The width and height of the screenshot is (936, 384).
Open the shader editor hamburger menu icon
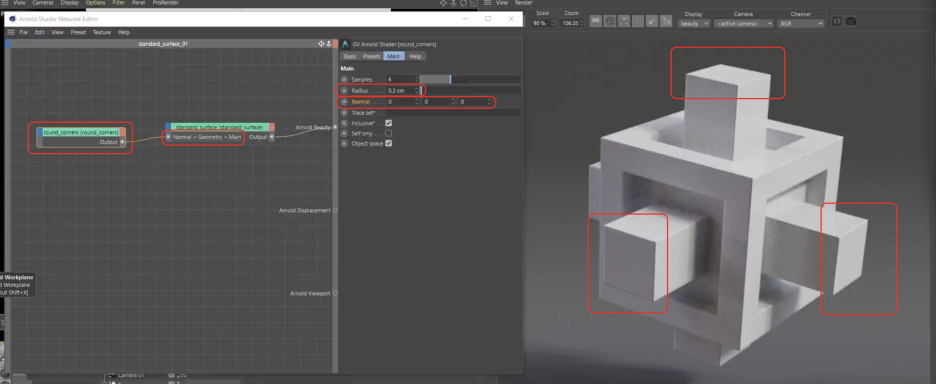pos(10,32)
